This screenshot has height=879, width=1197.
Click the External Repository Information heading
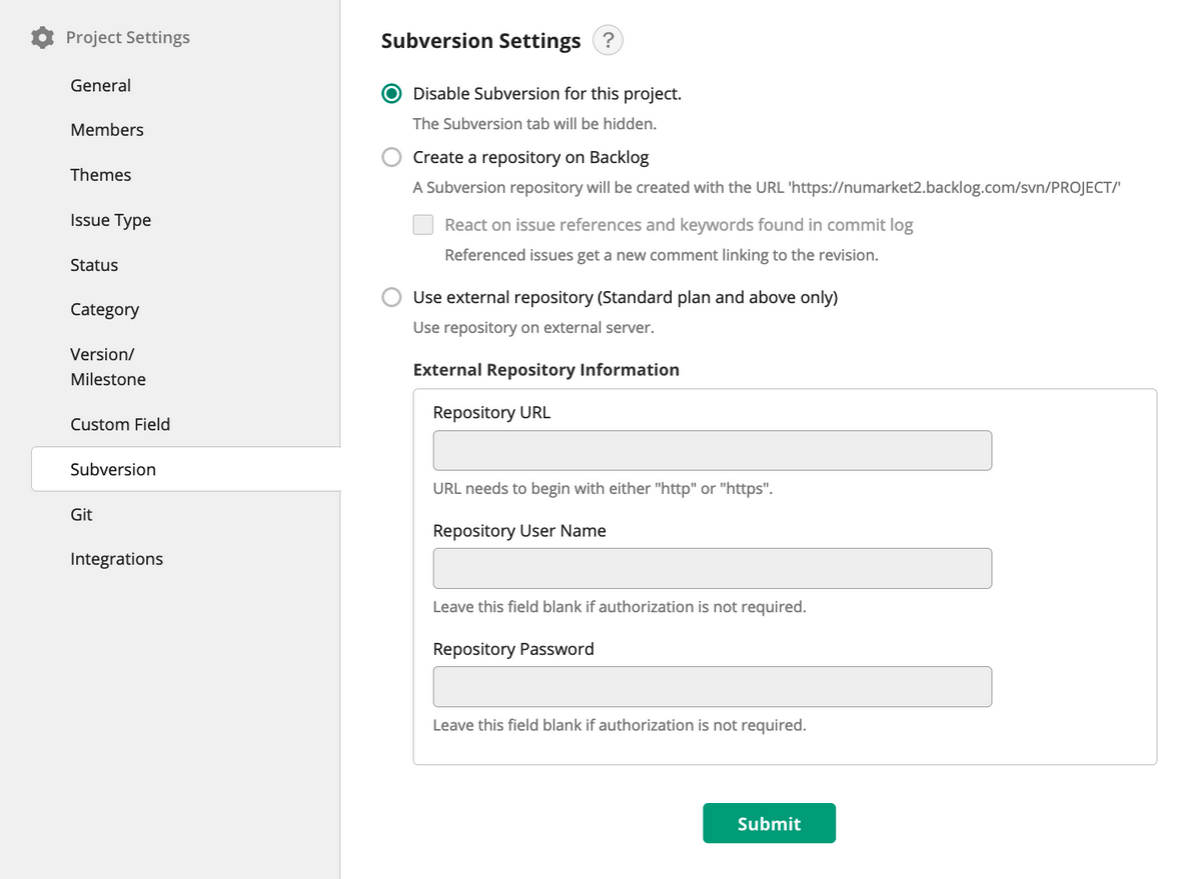[x=546, y=370]
